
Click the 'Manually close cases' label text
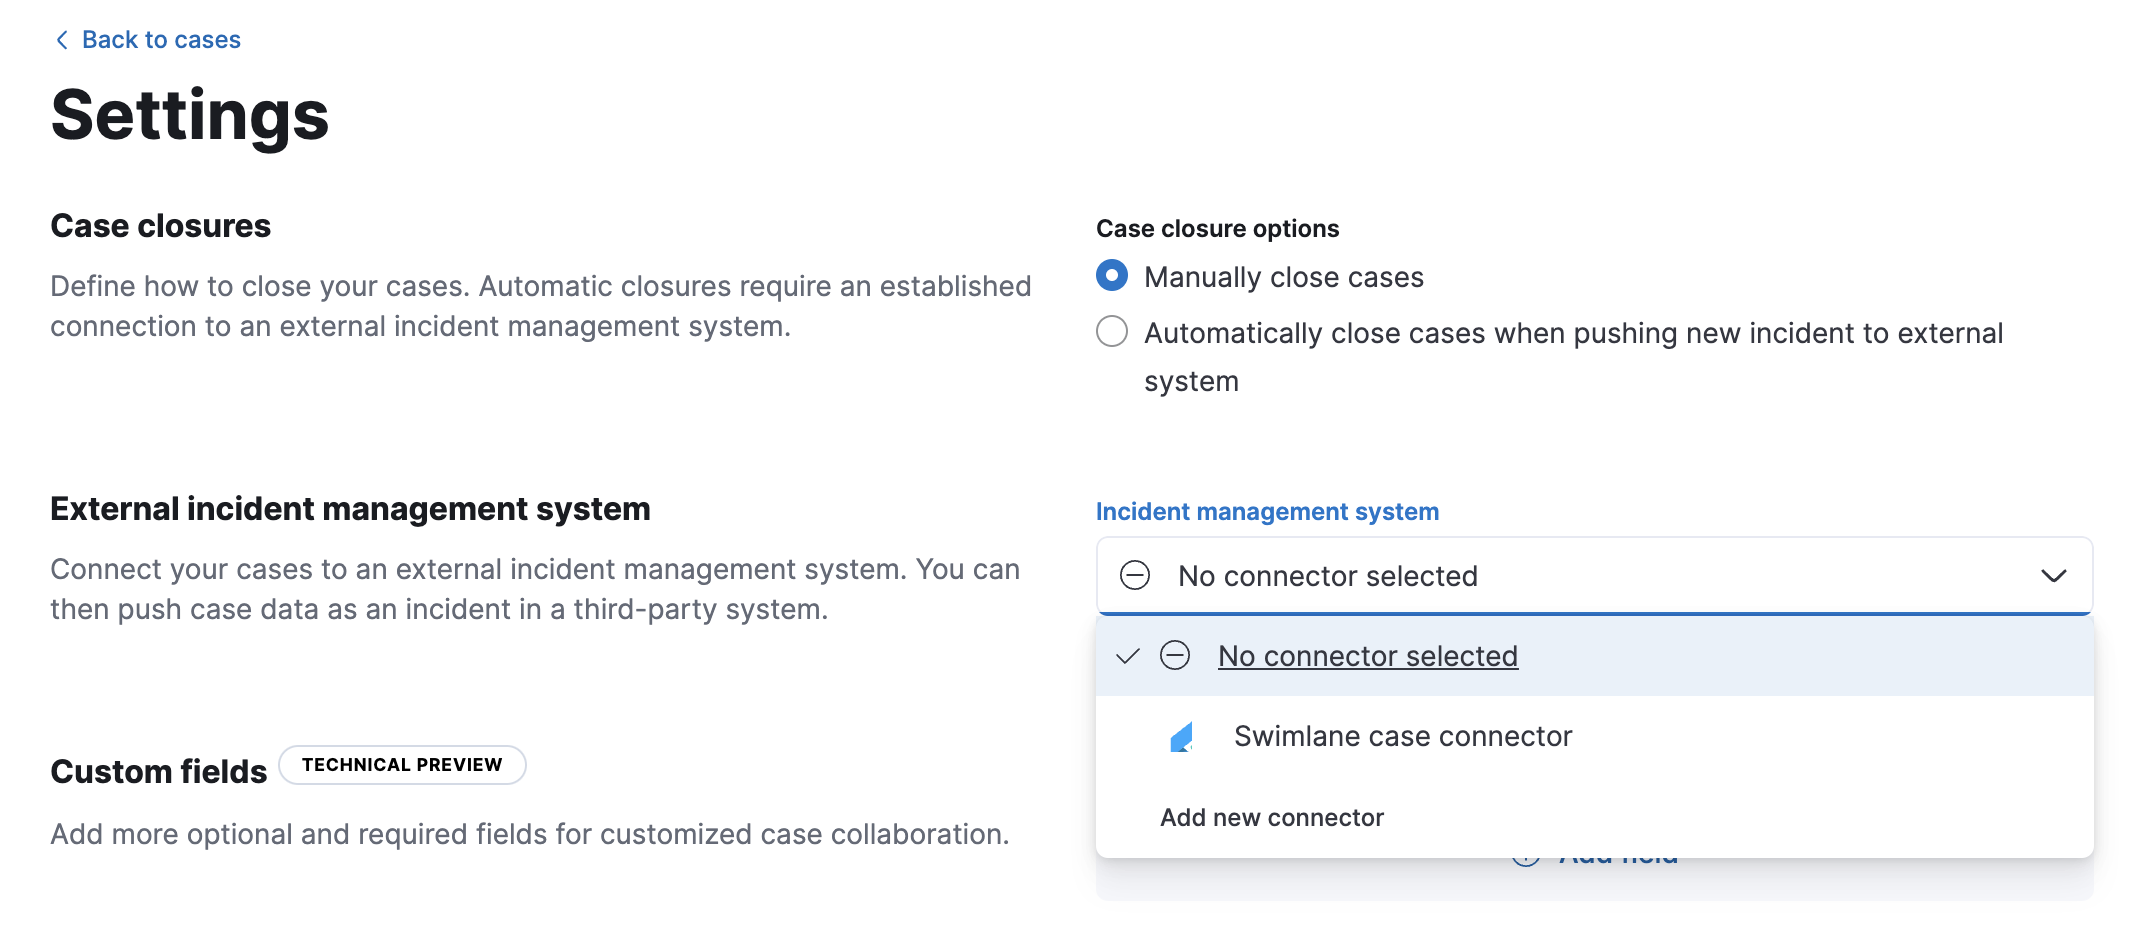coord(1283,278)
